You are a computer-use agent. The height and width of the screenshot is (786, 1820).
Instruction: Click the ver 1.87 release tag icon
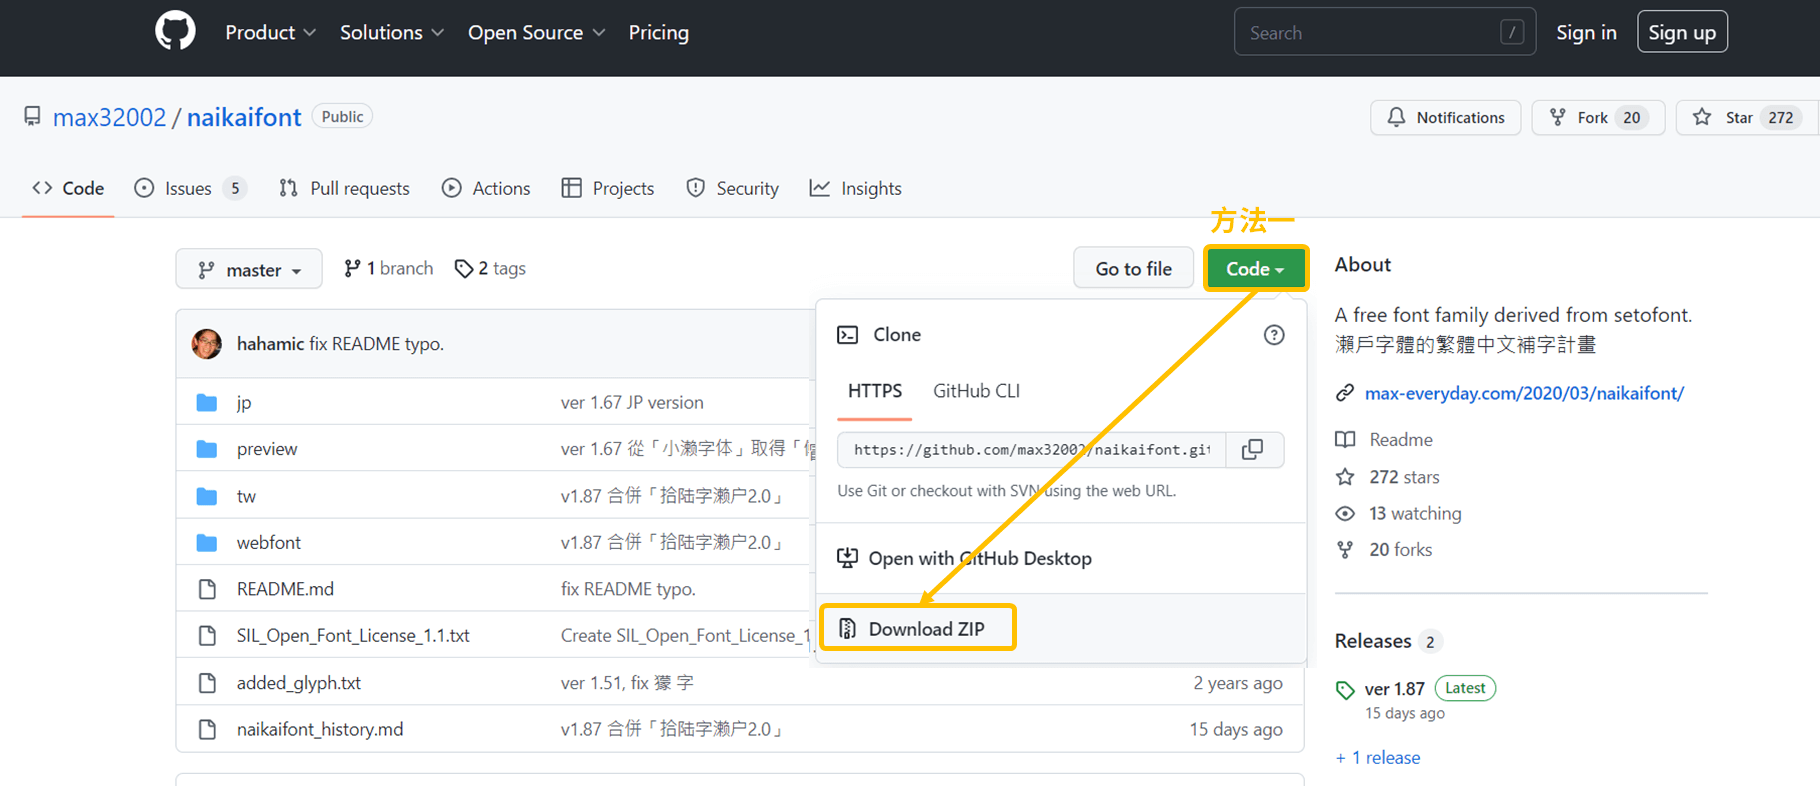tap(1345, 690)
